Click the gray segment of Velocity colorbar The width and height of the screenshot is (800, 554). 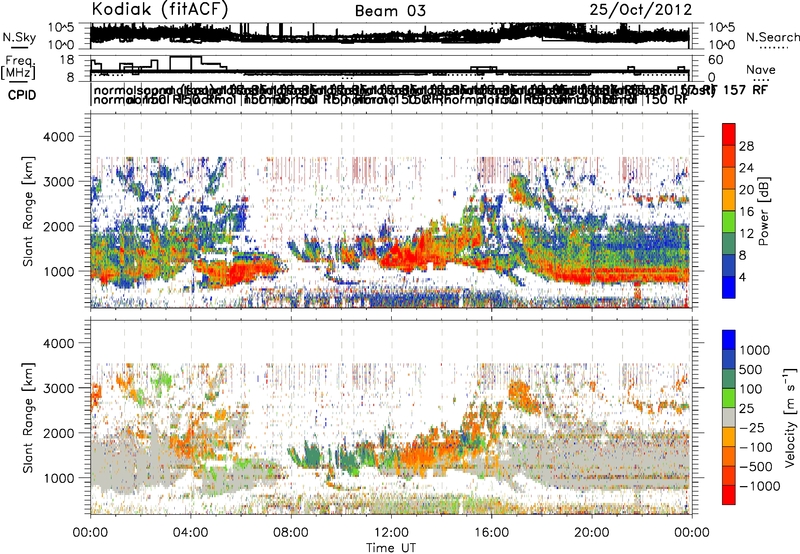(x=729, y=417)
